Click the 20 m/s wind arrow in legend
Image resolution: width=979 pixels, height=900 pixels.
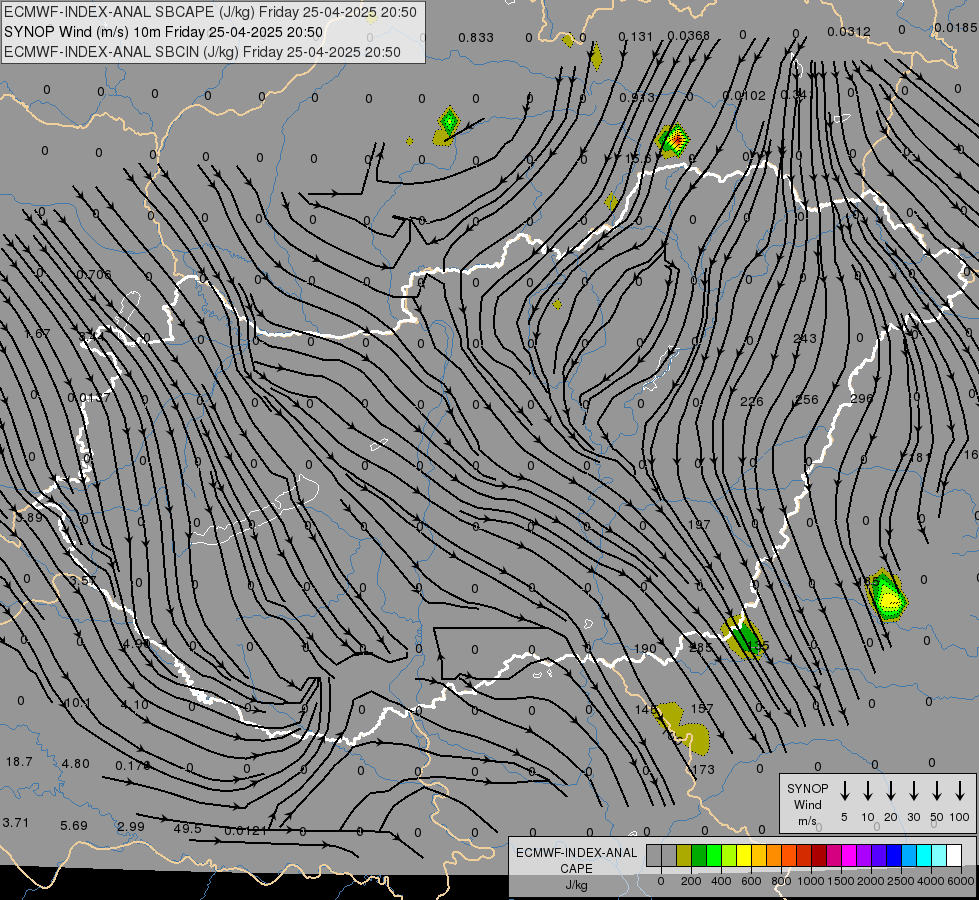pyautogui.click(x=891, y=791)
